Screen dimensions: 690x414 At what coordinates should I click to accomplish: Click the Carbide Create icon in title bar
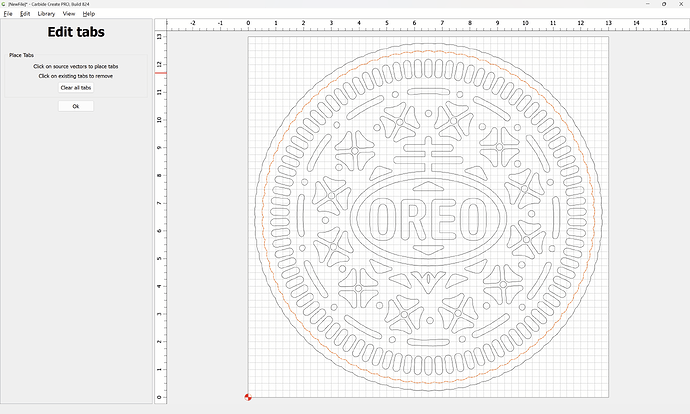[x=4, y=4]
